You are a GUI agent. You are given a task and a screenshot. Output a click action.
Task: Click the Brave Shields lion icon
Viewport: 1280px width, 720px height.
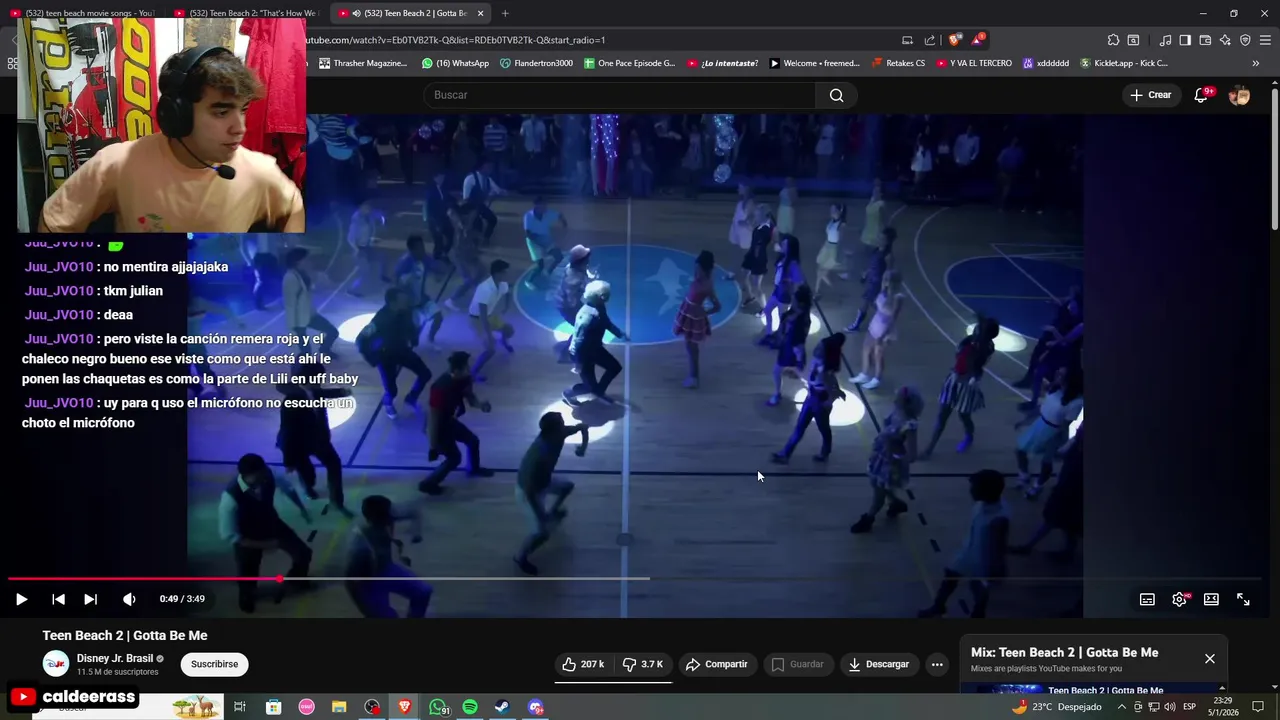pyautogui.click(x=954, y=40)
